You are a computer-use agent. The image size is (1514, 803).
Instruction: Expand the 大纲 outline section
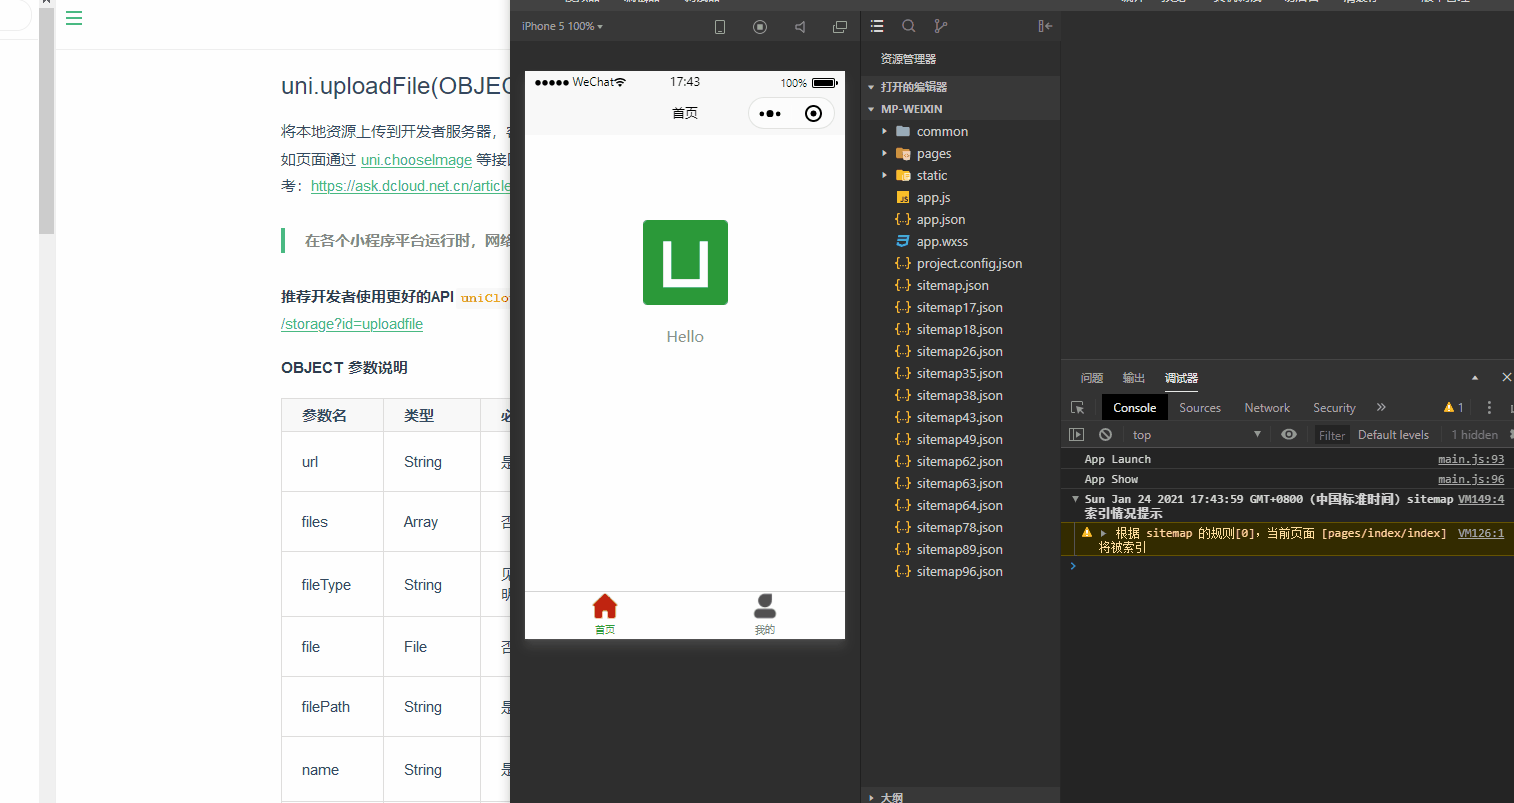[x=960, y=796]
